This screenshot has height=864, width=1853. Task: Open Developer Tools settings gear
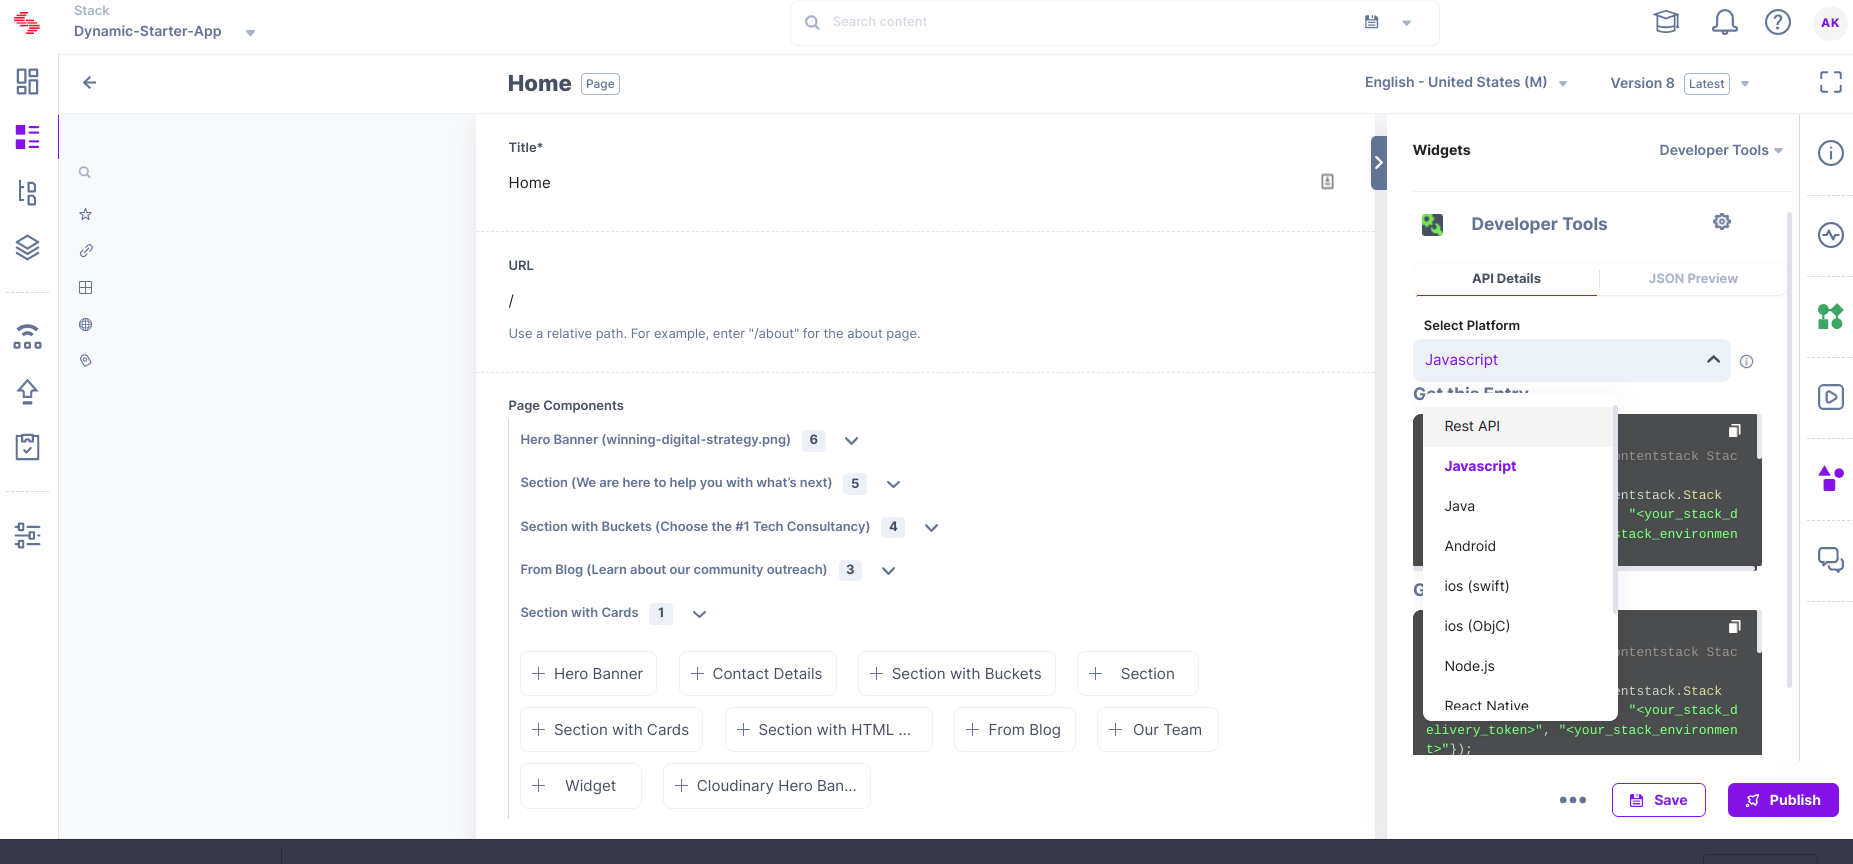(1722, 222)
